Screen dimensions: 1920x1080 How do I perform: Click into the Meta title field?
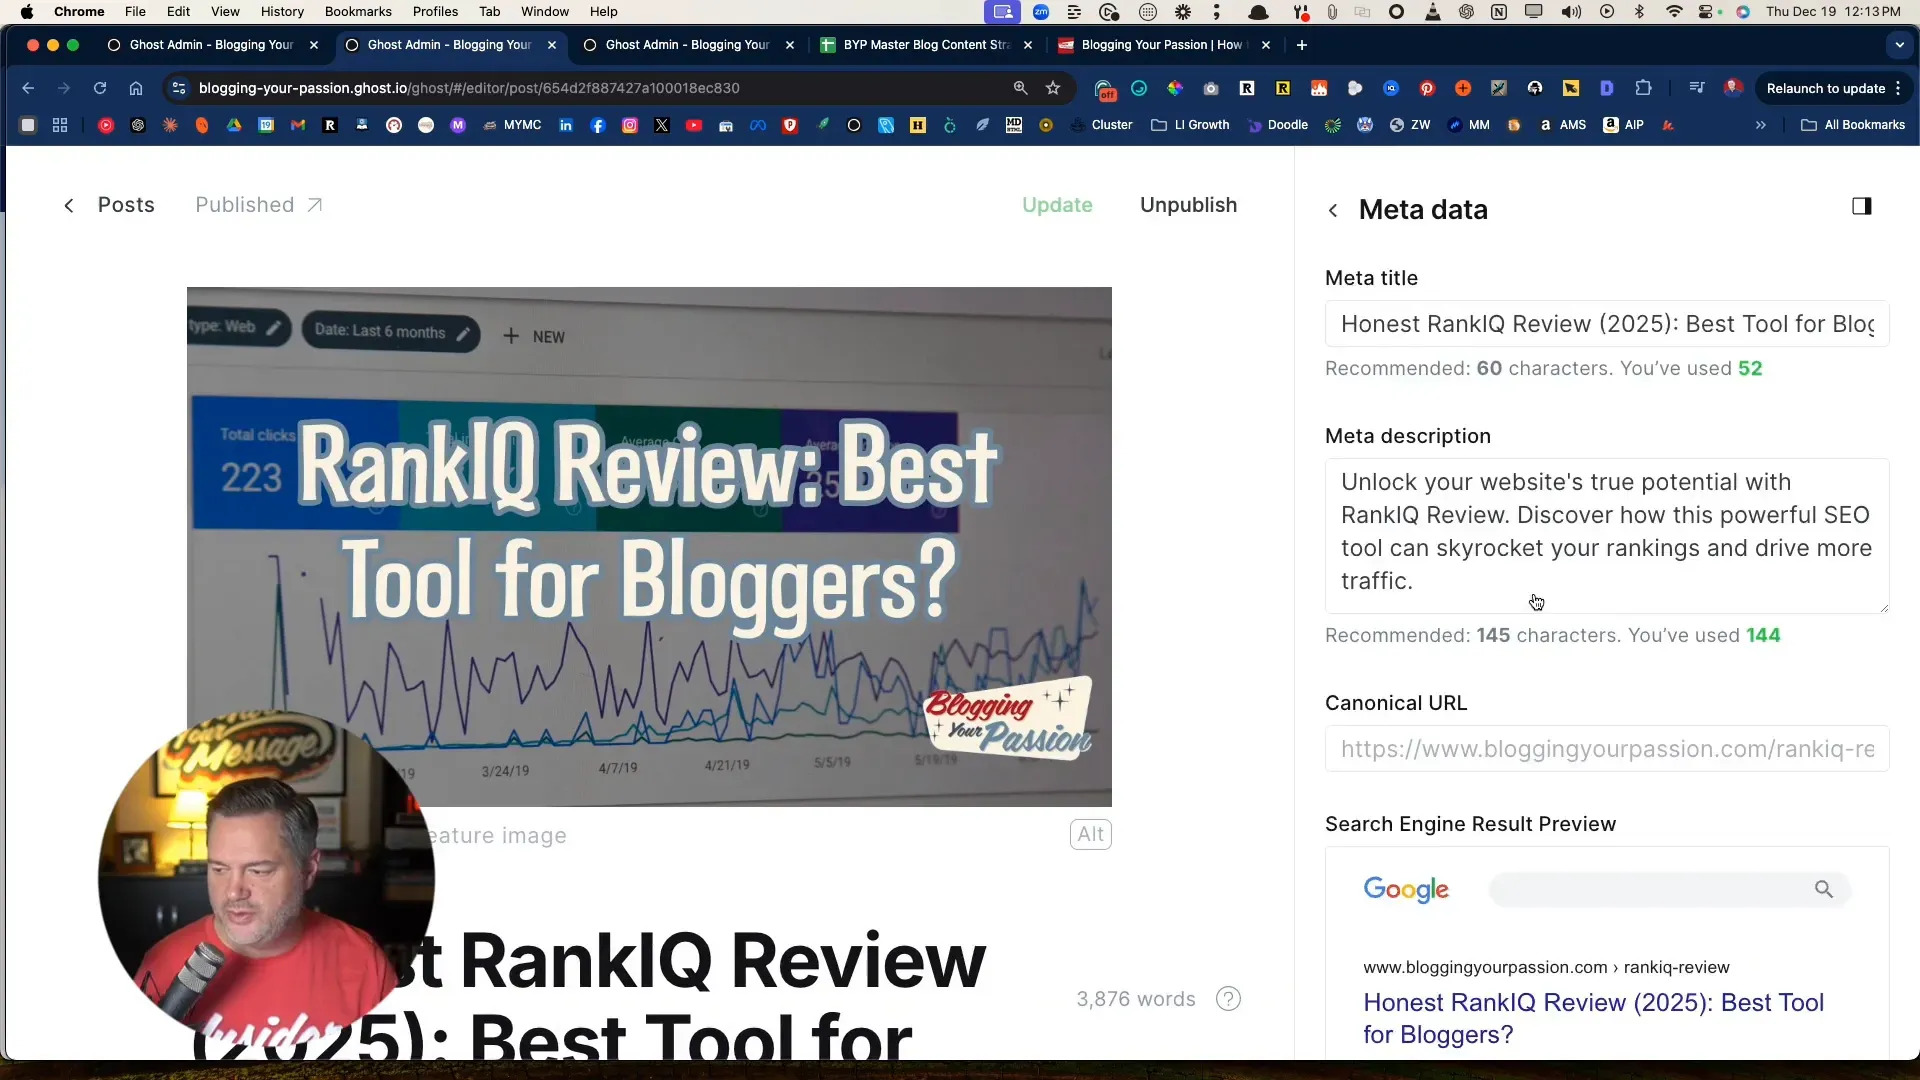point(1606,324)
